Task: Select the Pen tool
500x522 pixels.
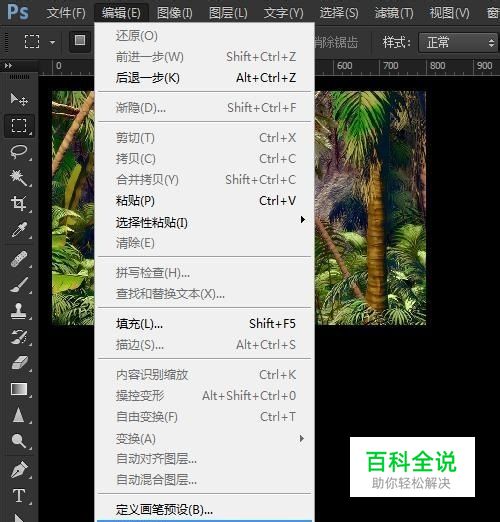Action: click(x=19, y=469)
